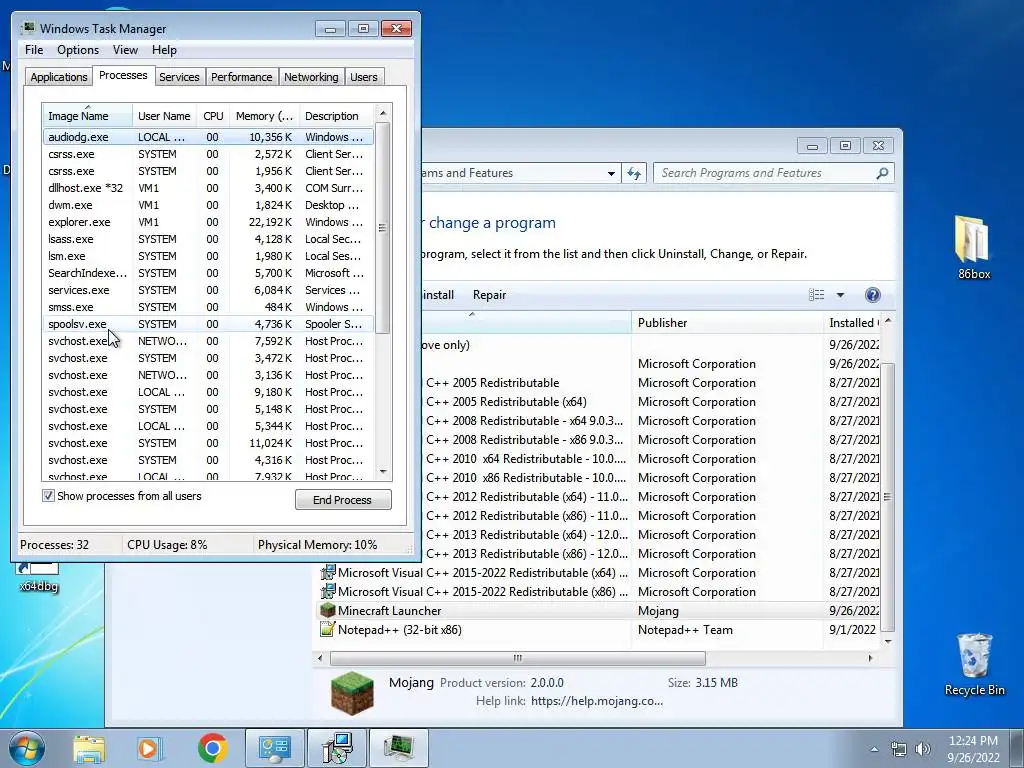Sort processes by Description column
1024x768 pixels.
coord(336,116)
